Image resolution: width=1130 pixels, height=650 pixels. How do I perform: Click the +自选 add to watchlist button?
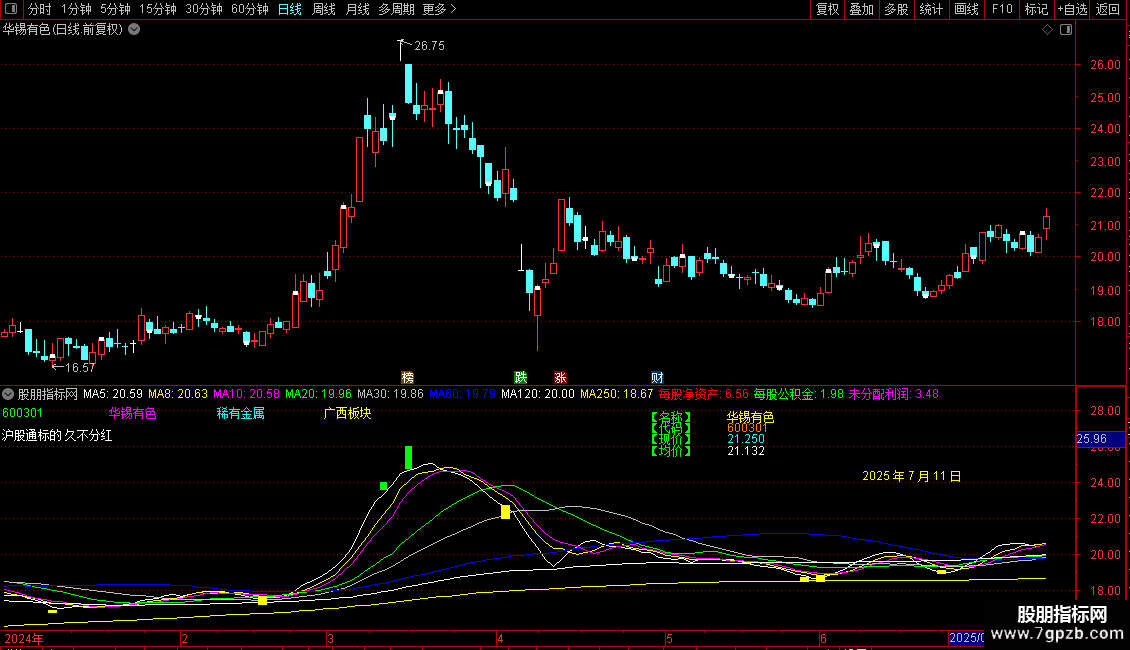pyautogui.click(x=1072, y=10)
